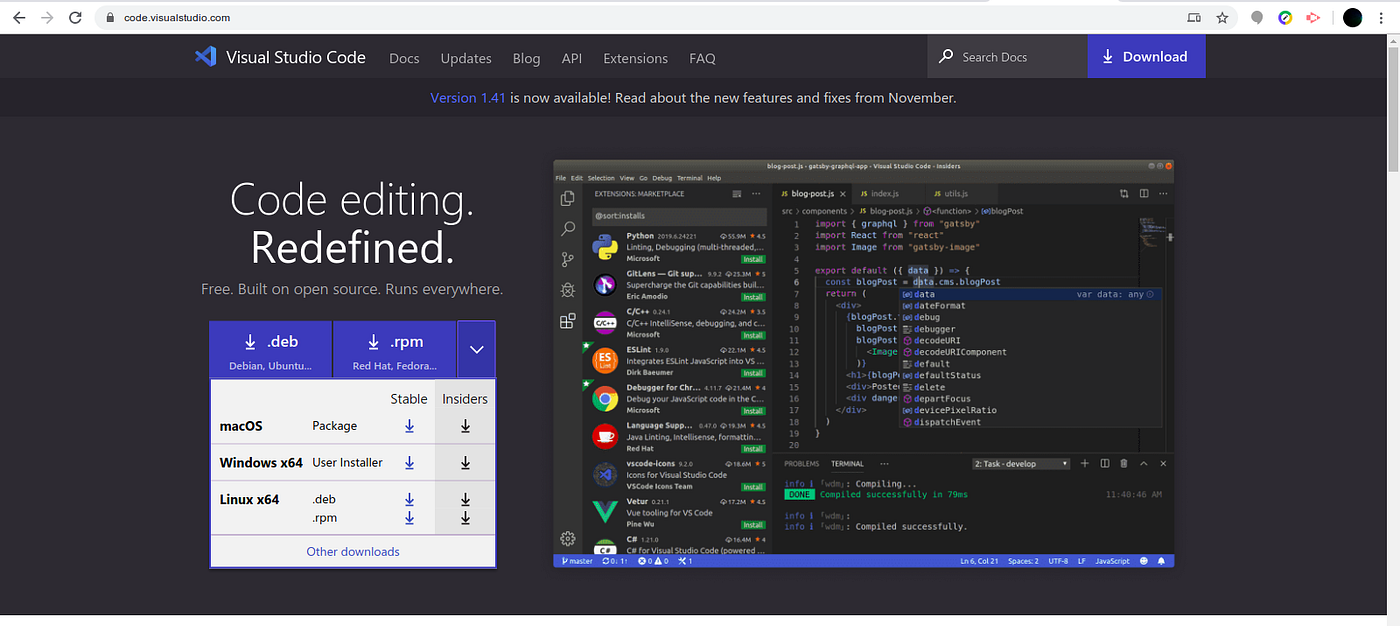1400x626 pixels.
Task: Open the FAQ navigation link
Action: click(x=702, y=58)
